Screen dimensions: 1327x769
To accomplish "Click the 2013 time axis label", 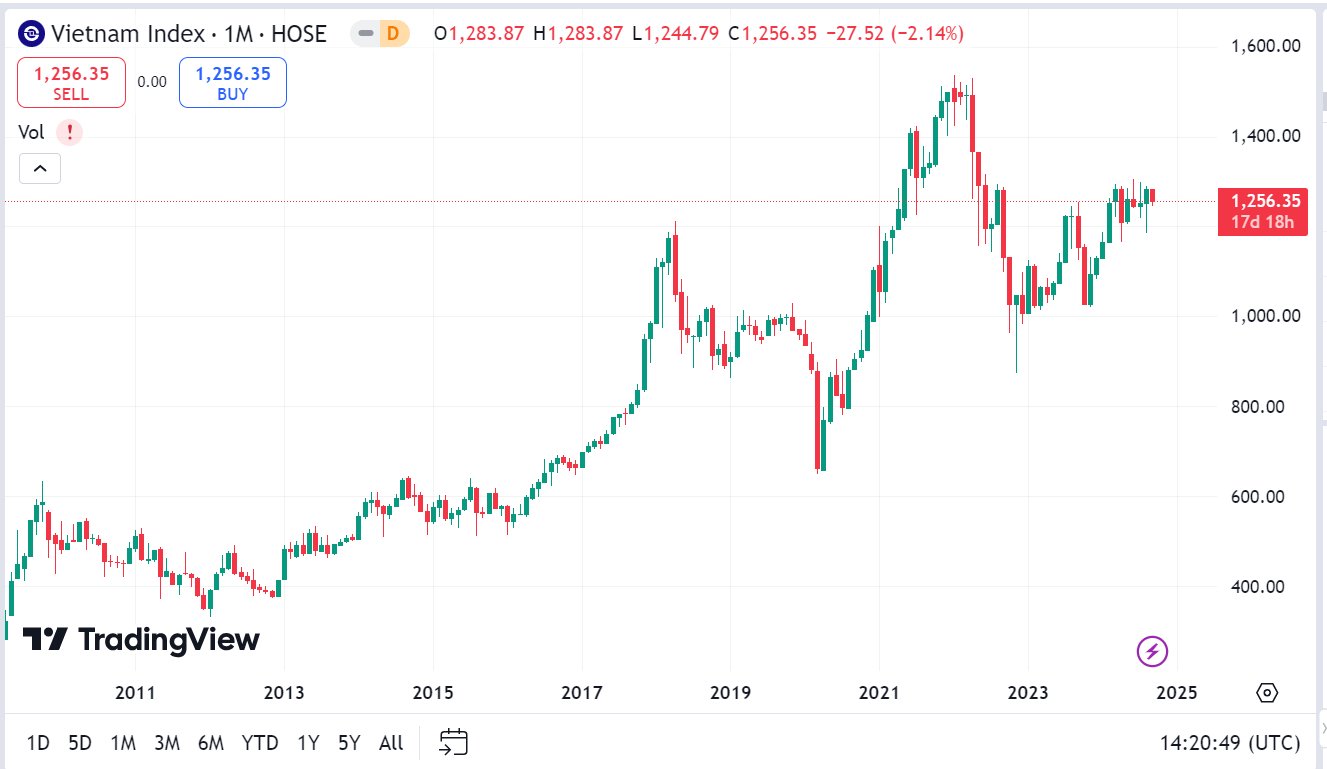I will click(283, 693).
